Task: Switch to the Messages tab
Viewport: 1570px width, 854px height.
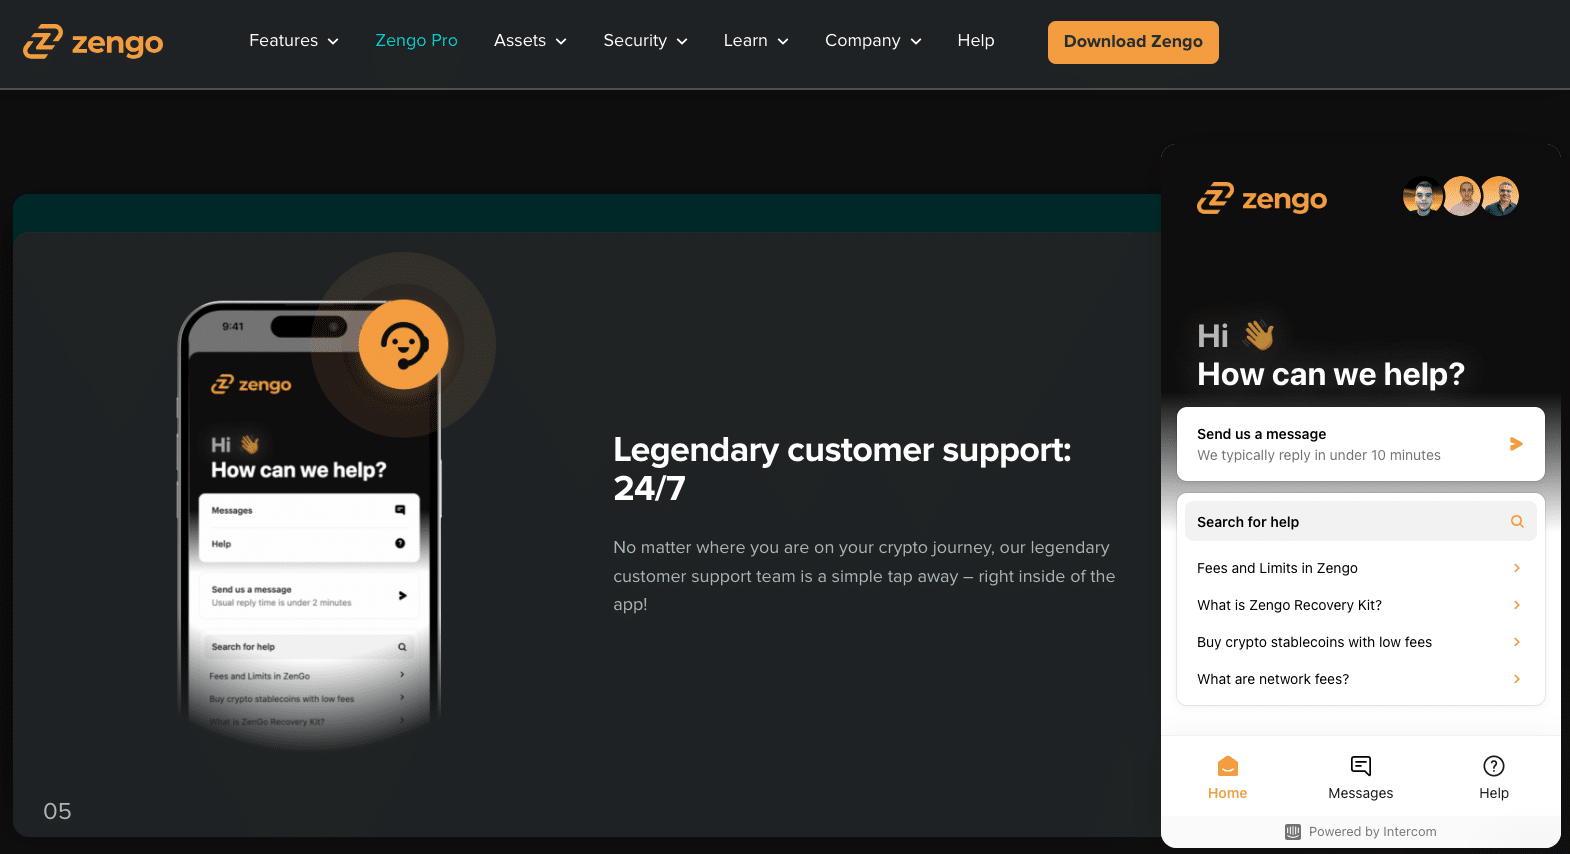Action: (1360, 778)
